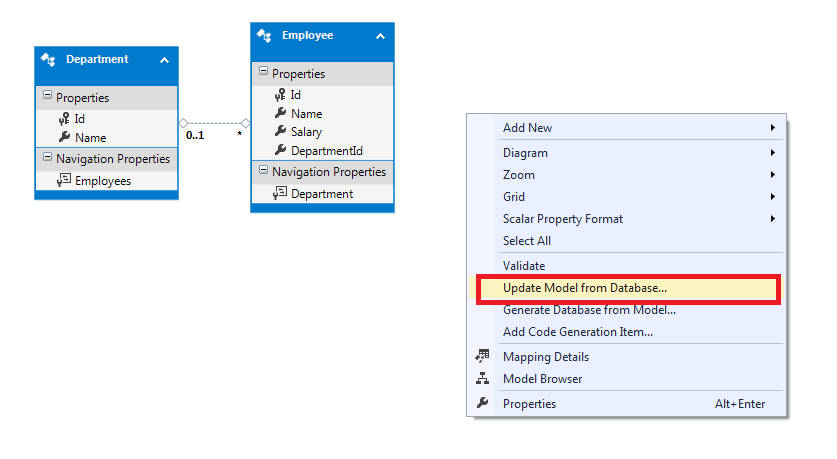Click the wrench icon beside DepartmentId property
The width and height of the screenshot is (837, 459).
pyautogui.click(x=281, y=151)
